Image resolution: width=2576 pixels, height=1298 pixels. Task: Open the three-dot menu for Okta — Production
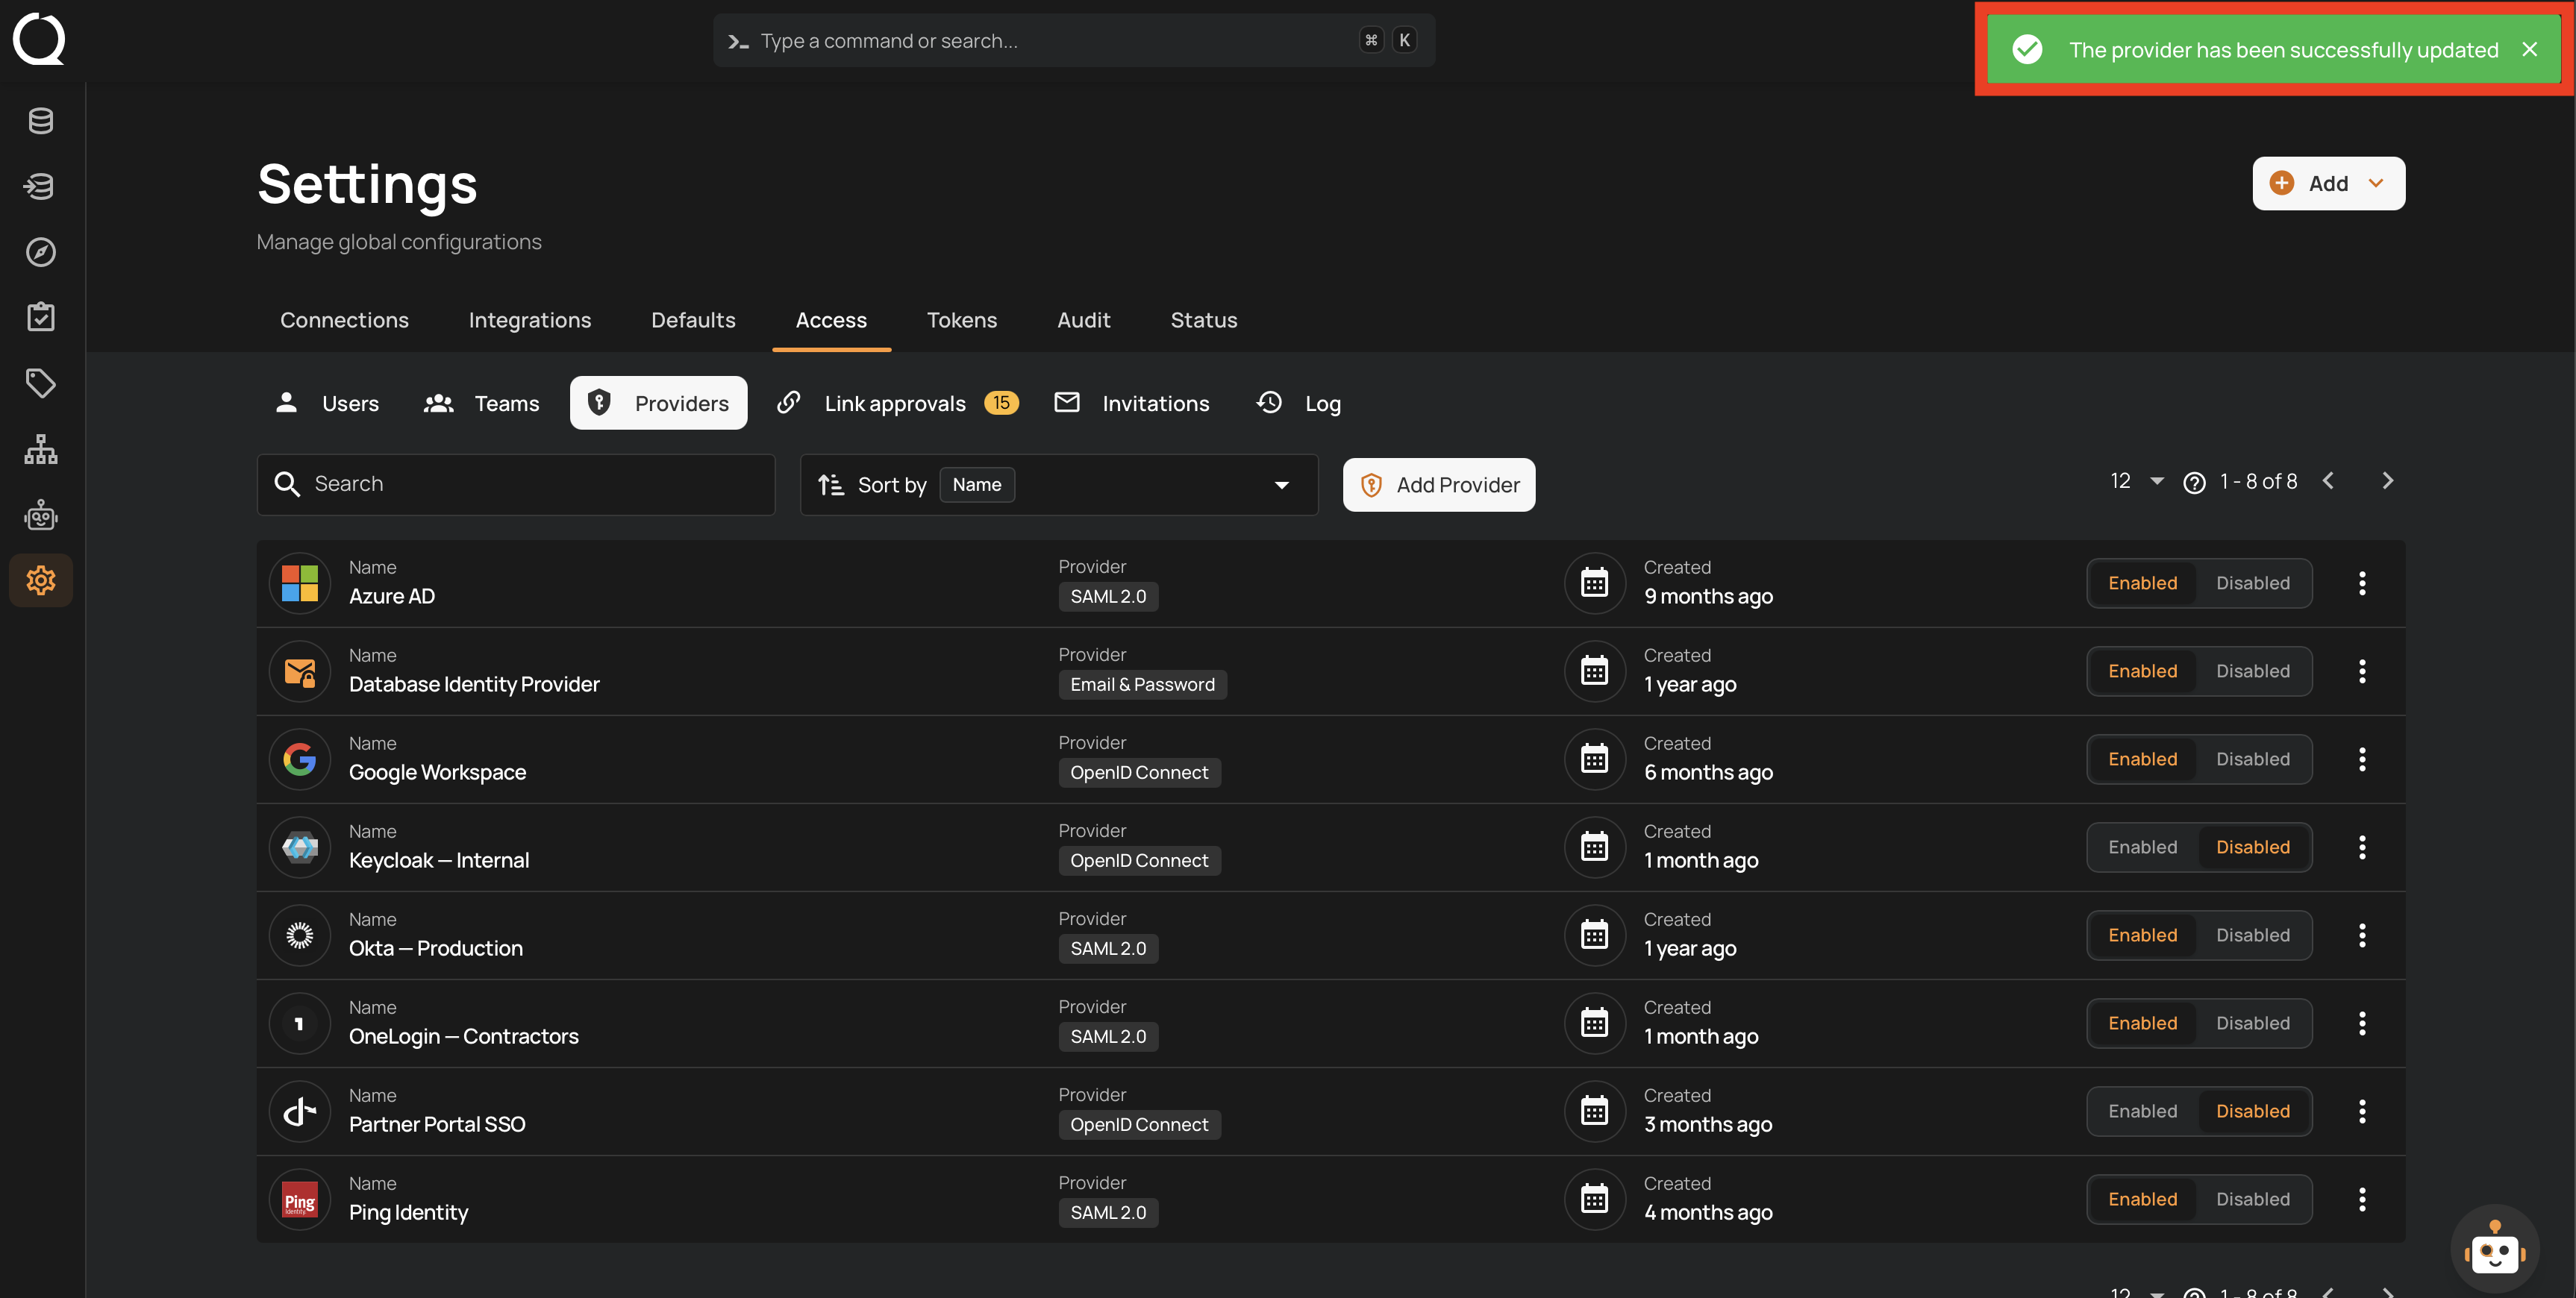[2362, 935]
